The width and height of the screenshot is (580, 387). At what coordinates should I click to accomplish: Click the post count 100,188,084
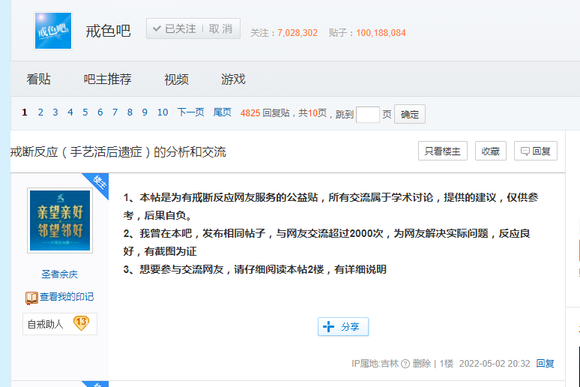[381, 33]
